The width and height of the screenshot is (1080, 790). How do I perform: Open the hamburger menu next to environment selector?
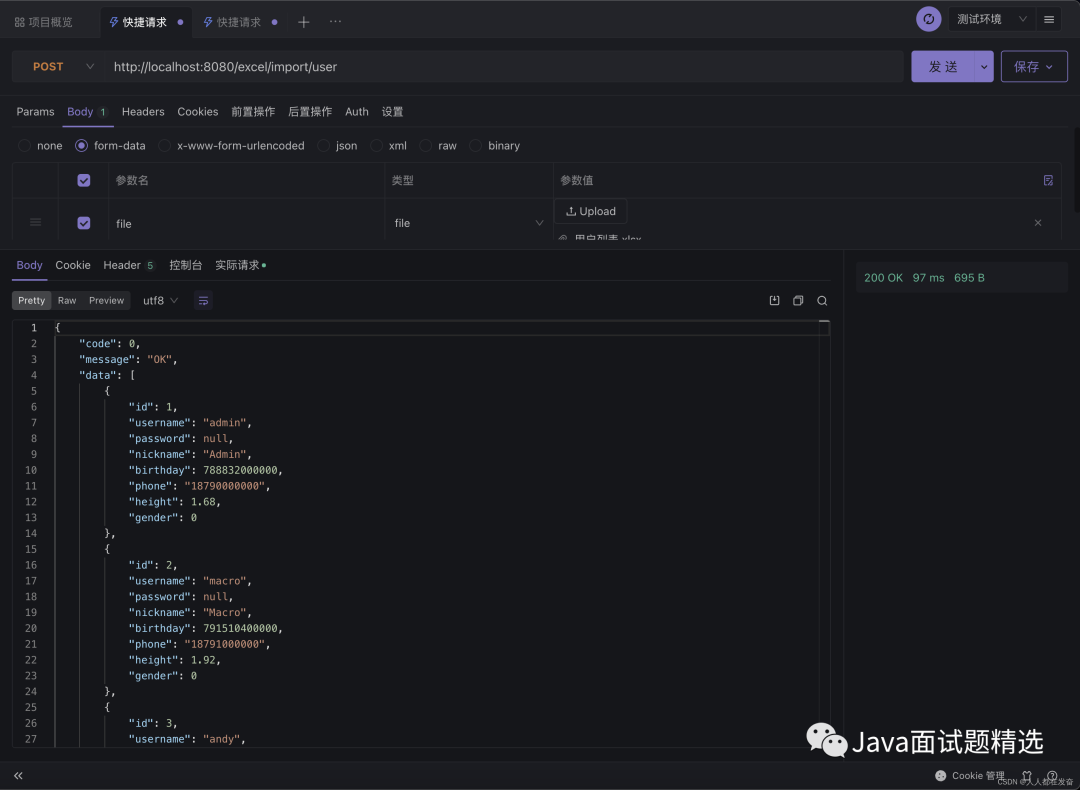pos(1048,19)
